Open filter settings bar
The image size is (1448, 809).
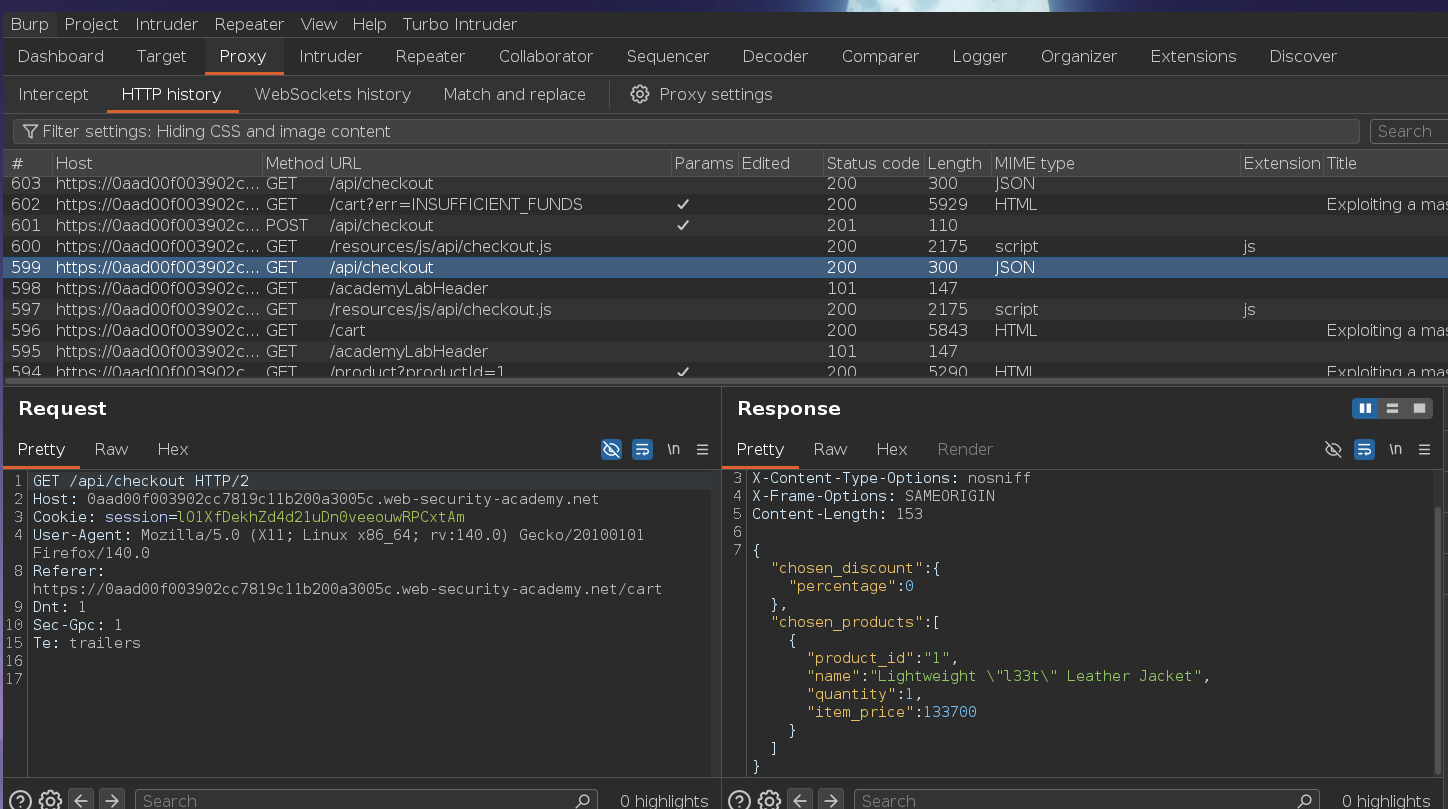point(686,131)
